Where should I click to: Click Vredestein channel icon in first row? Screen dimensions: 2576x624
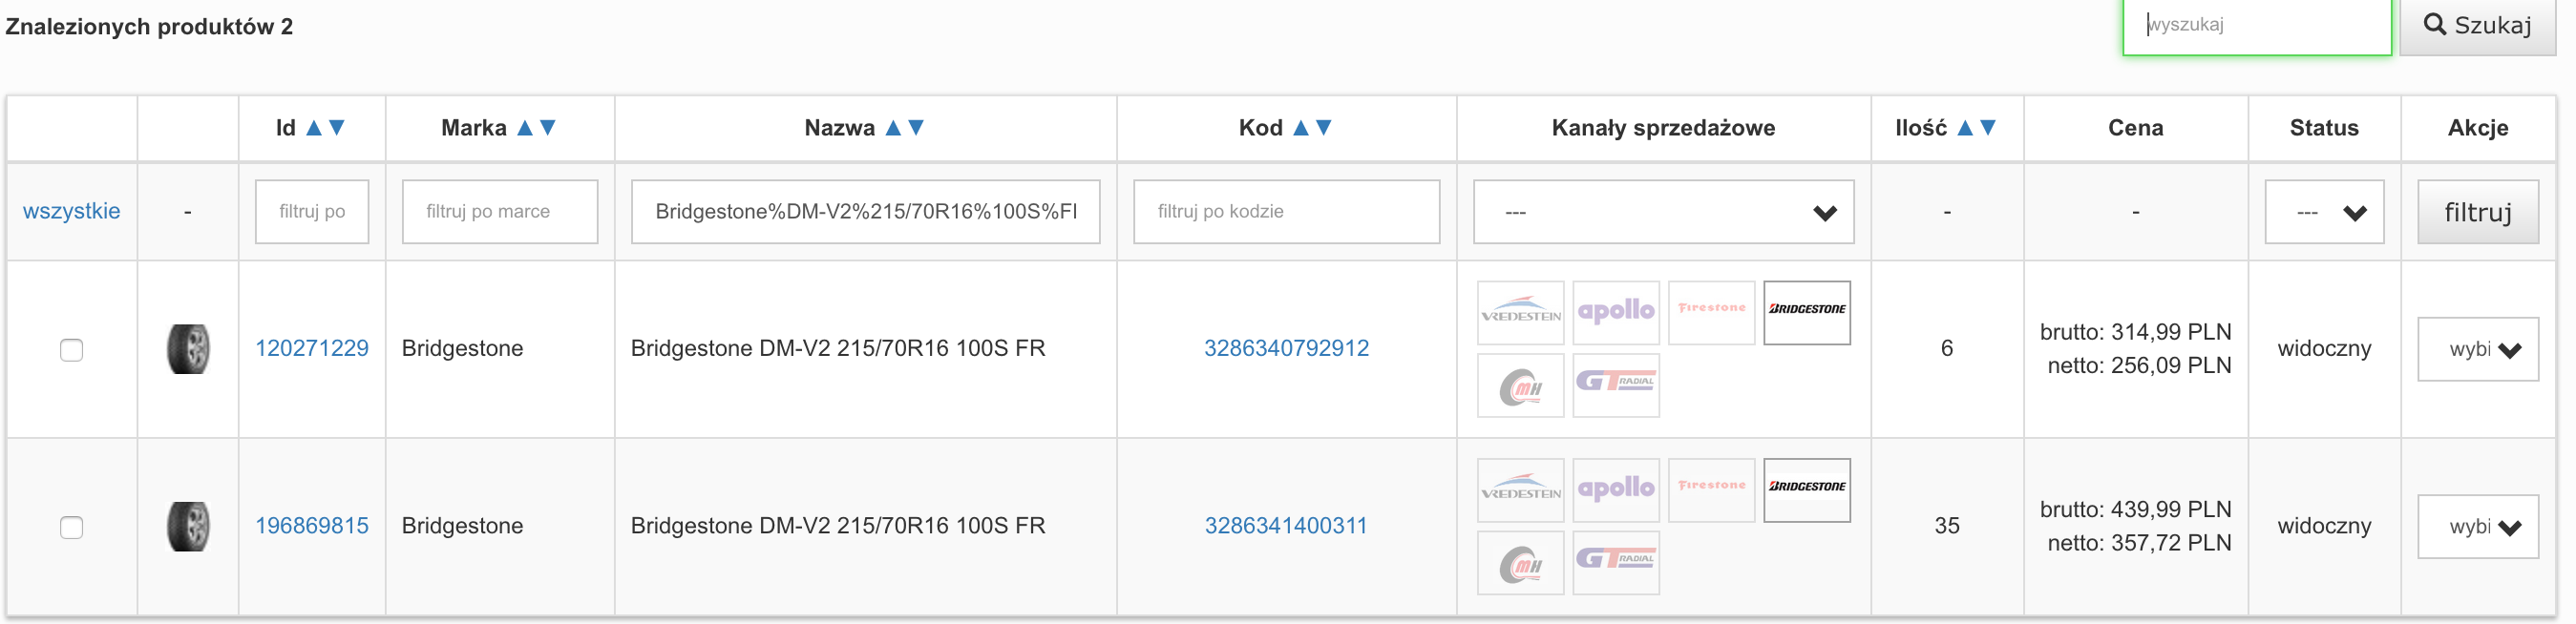coord(1520,313)
